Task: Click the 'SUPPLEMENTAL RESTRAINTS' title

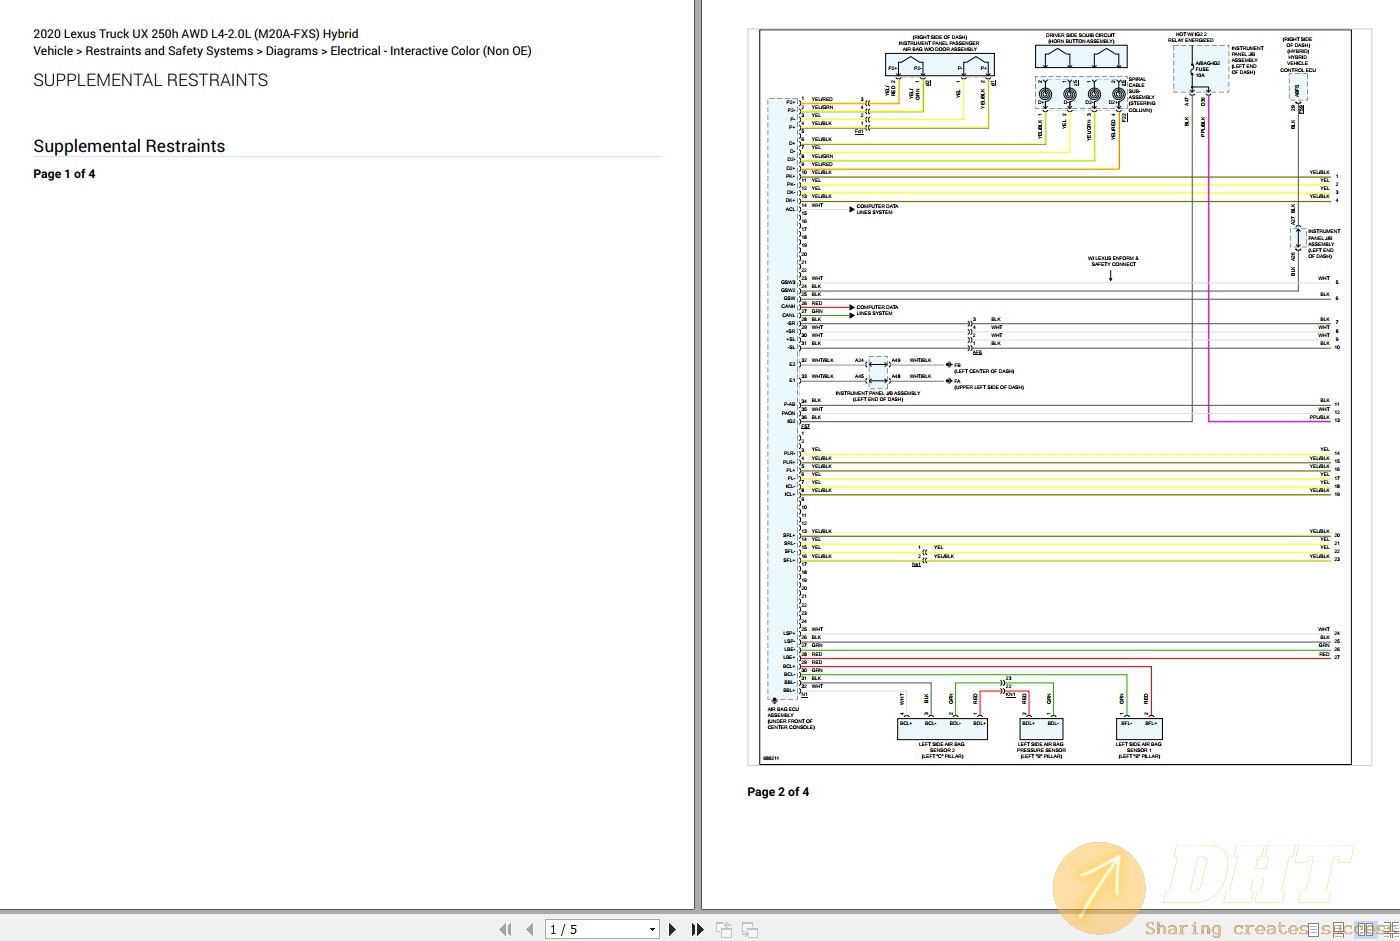Action: pyautogui.click(x=151, y=80)
